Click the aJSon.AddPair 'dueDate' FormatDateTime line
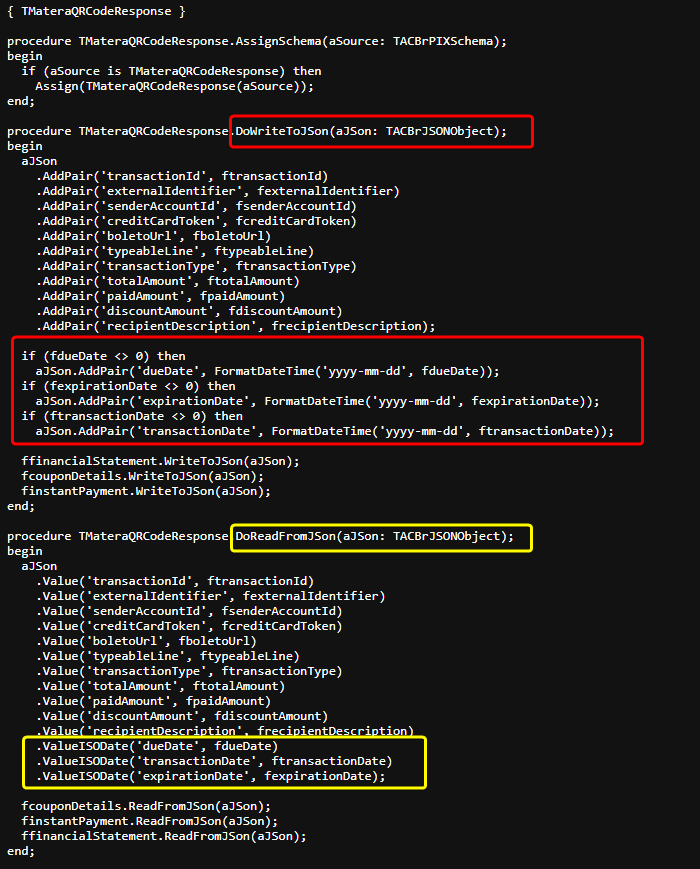This screenshot has height=869, width=700. (268, 371)
